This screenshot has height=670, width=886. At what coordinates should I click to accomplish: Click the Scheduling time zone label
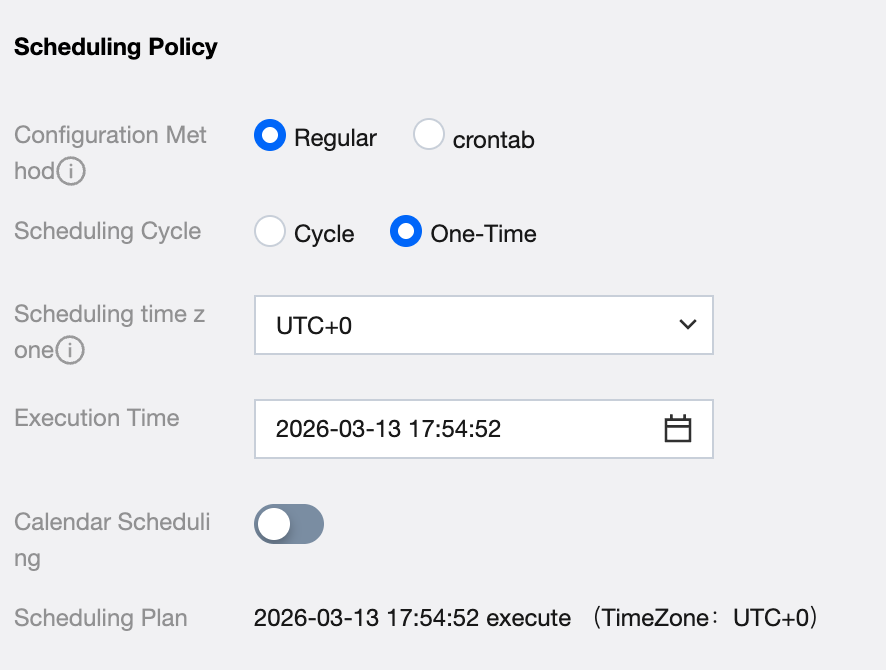click(109, 315)
